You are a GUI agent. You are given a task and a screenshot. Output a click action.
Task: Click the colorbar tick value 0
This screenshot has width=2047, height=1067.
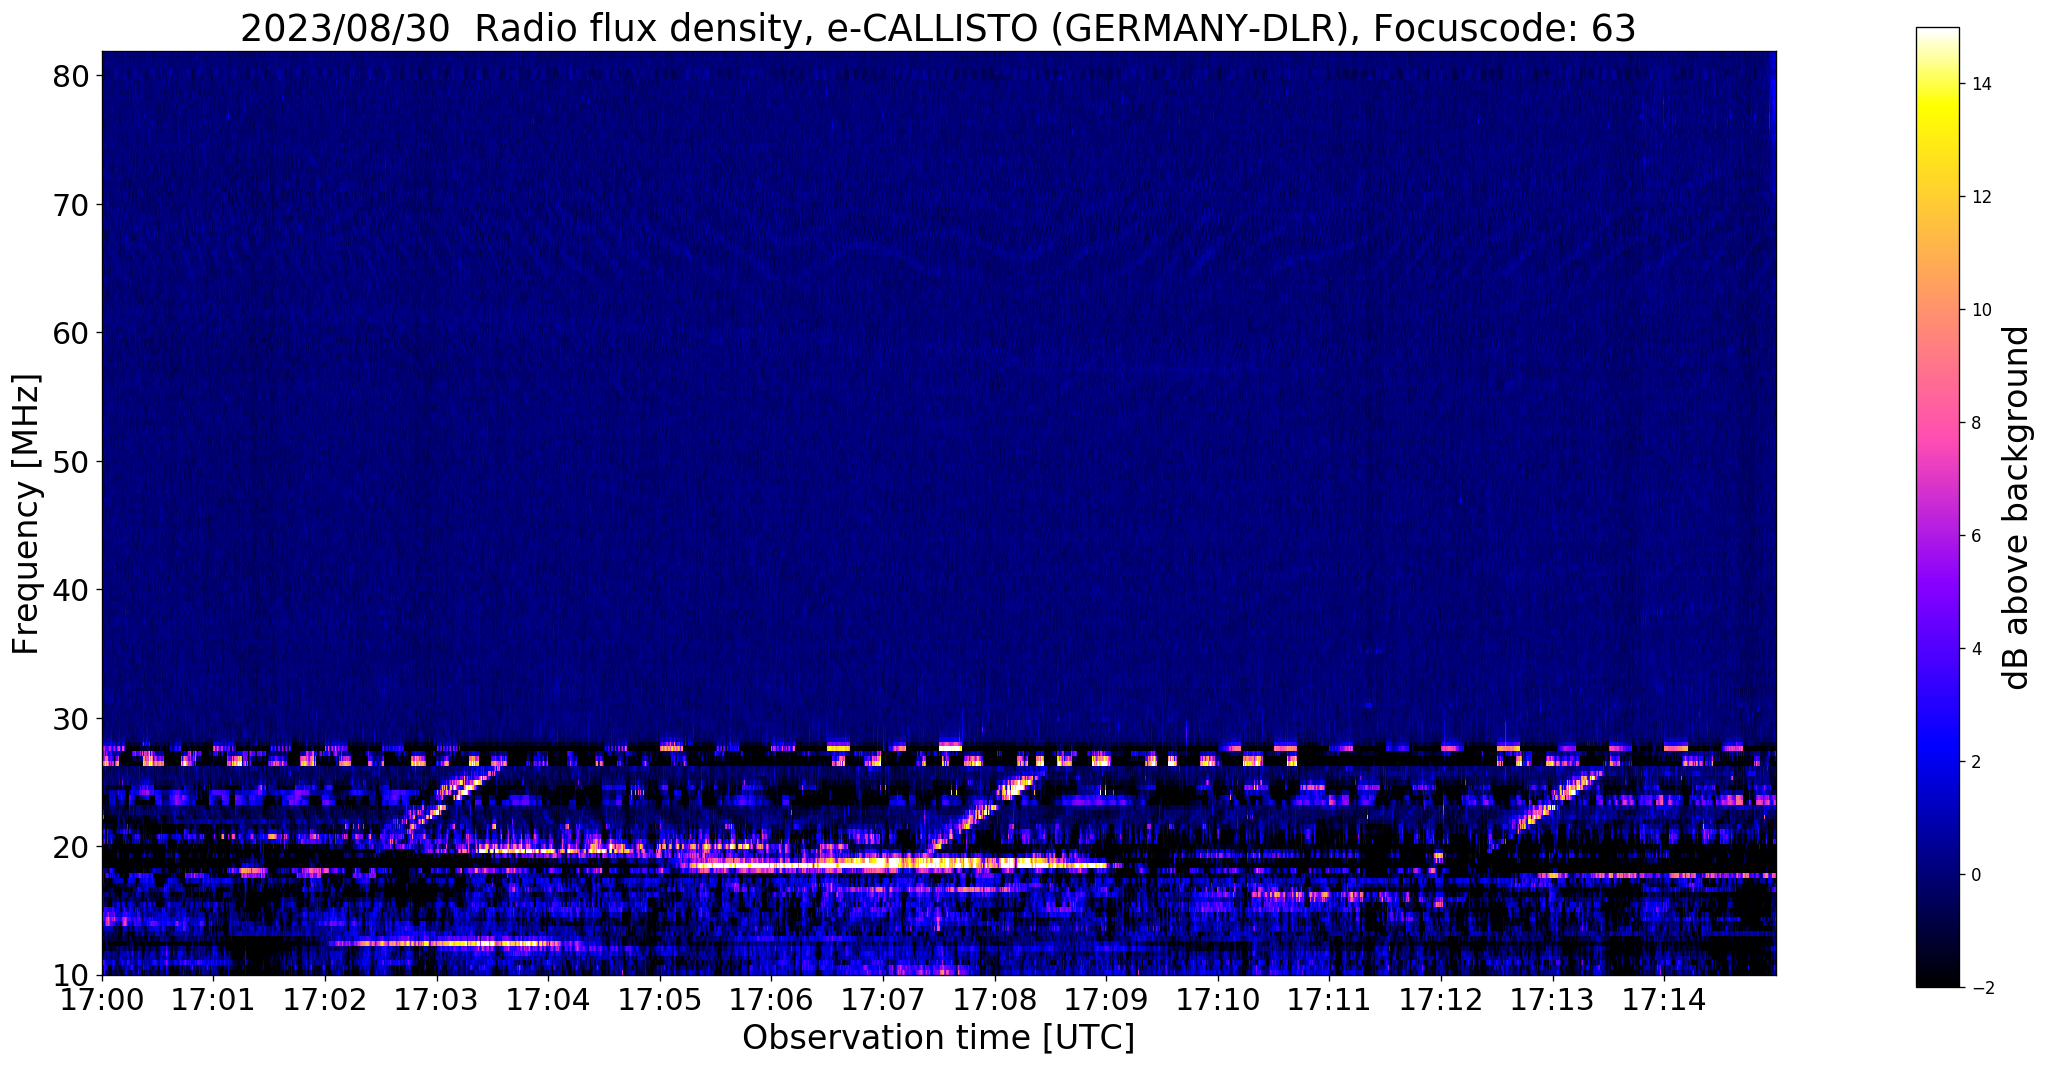1976,875
